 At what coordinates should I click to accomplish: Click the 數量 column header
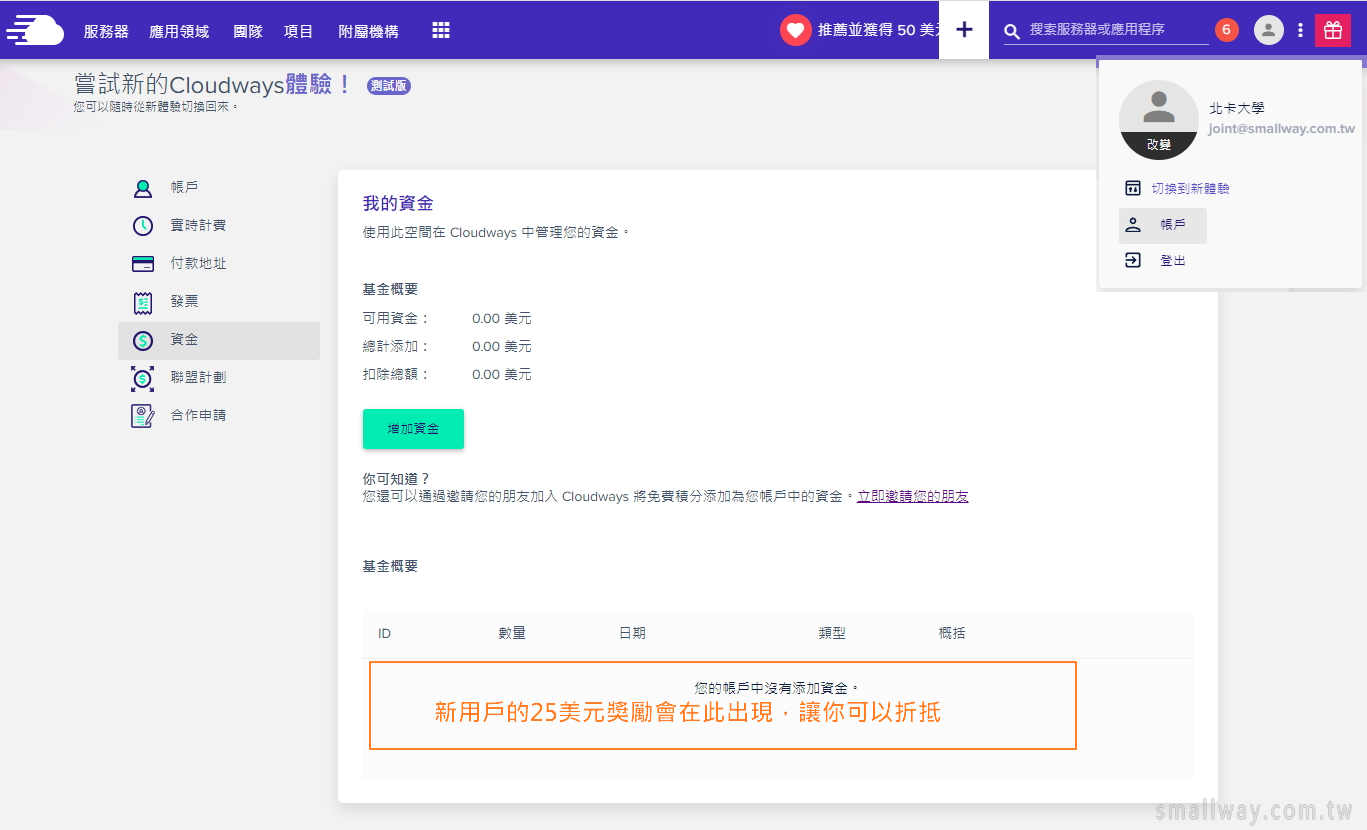(x=512, y=633)
